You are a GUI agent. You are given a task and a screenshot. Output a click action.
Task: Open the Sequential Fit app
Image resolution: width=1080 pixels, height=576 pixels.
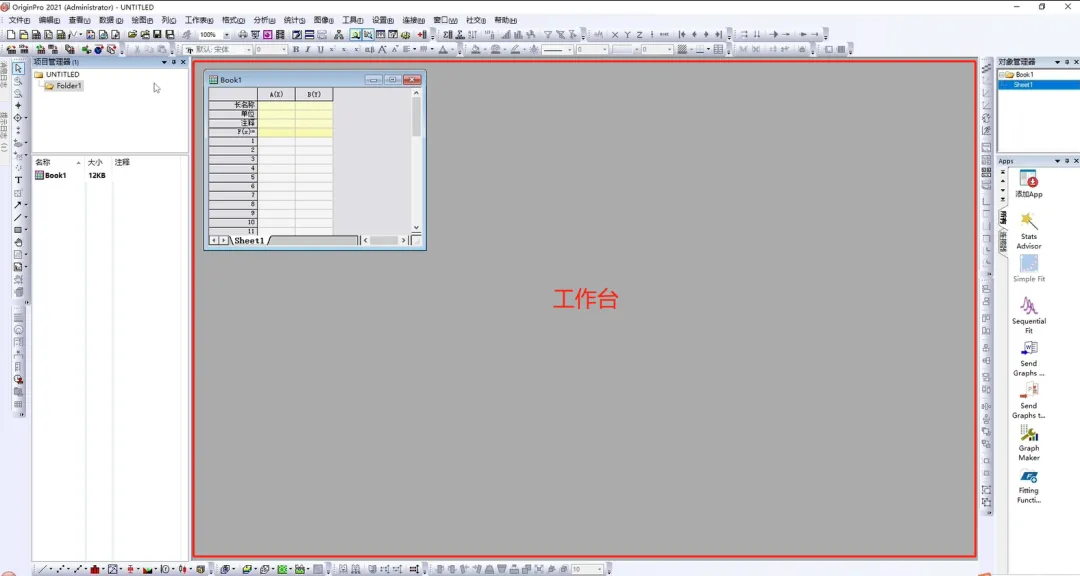point(1028,314)
